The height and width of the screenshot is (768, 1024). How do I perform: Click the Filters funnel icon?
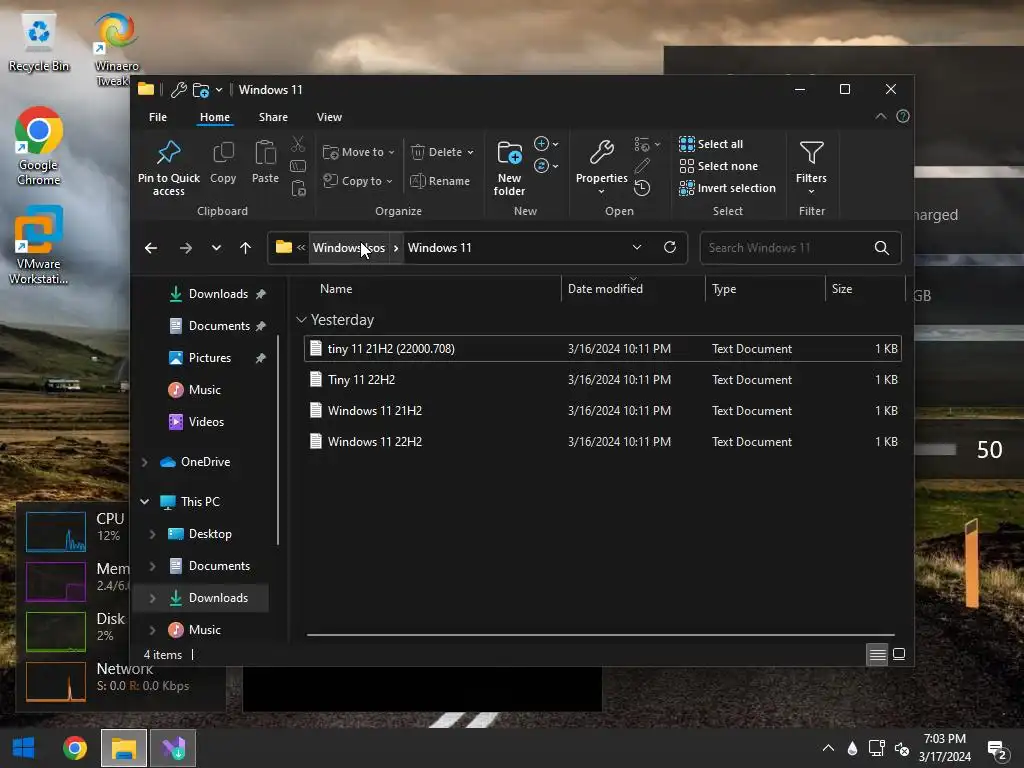pyautogui.click(x=811, y=153)
